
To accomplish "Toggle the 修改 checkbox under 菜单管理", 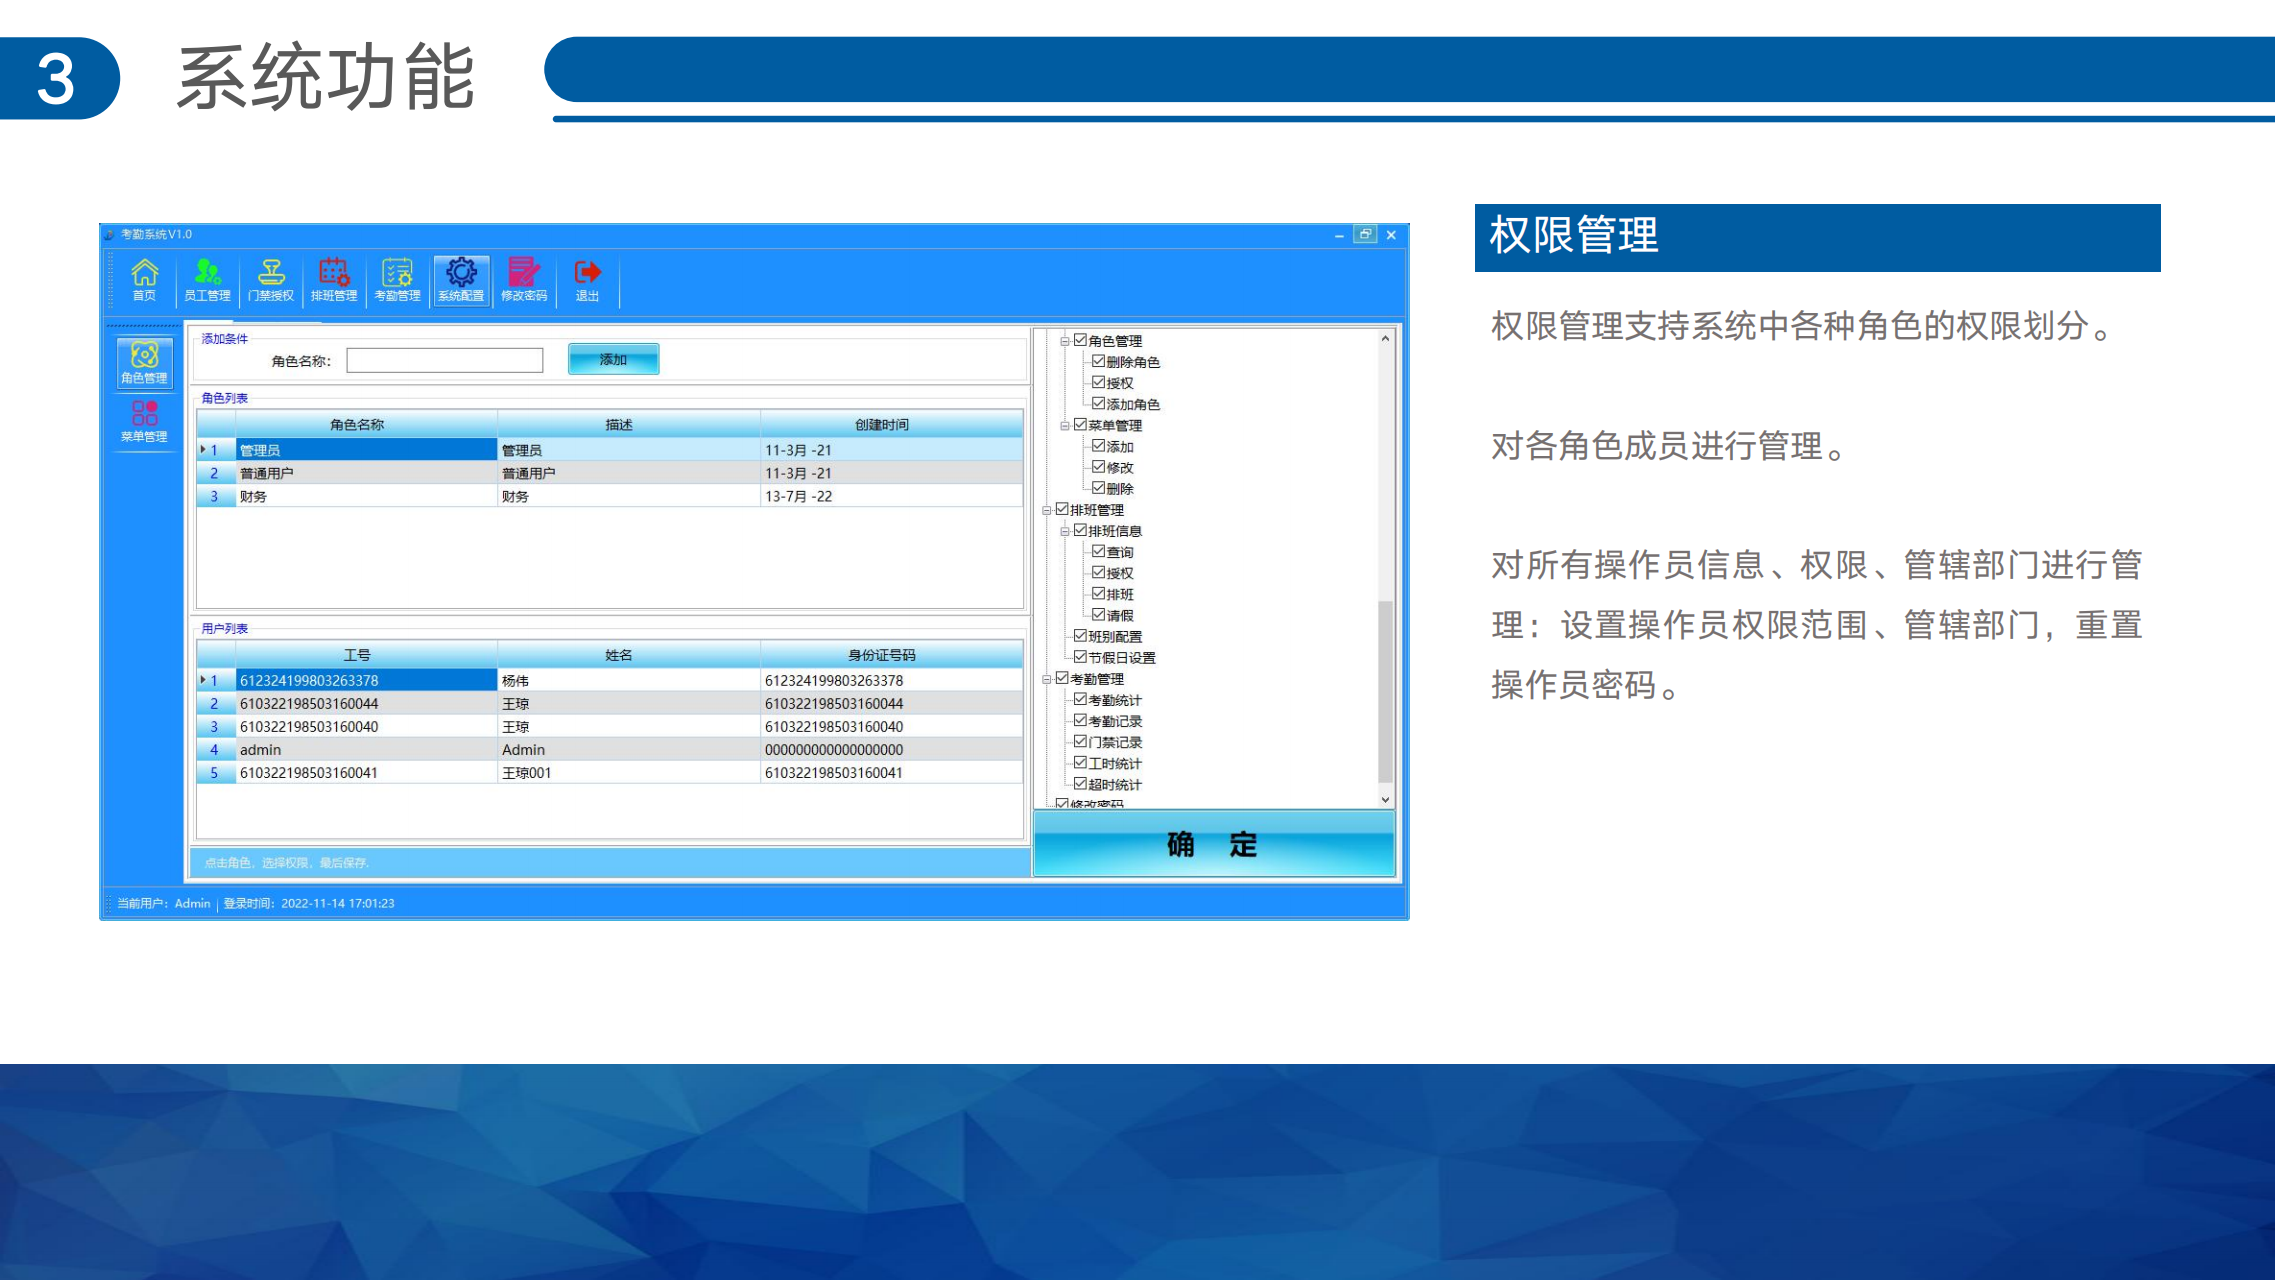I will (x=1098, y=467).
